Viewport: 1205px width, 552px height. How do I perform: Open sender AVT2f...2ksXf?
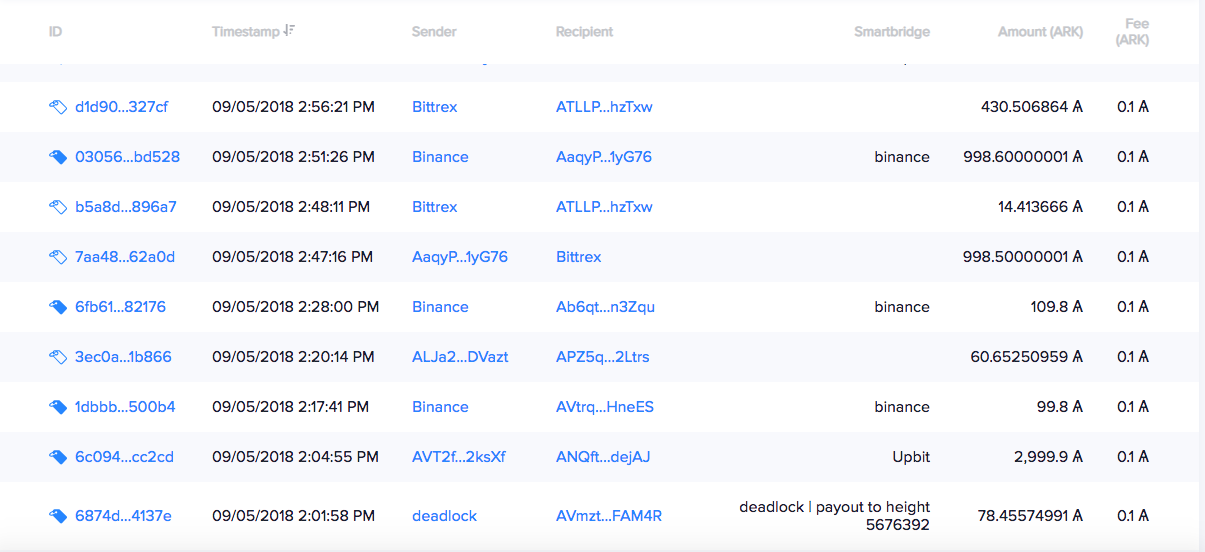pos(459,457)
